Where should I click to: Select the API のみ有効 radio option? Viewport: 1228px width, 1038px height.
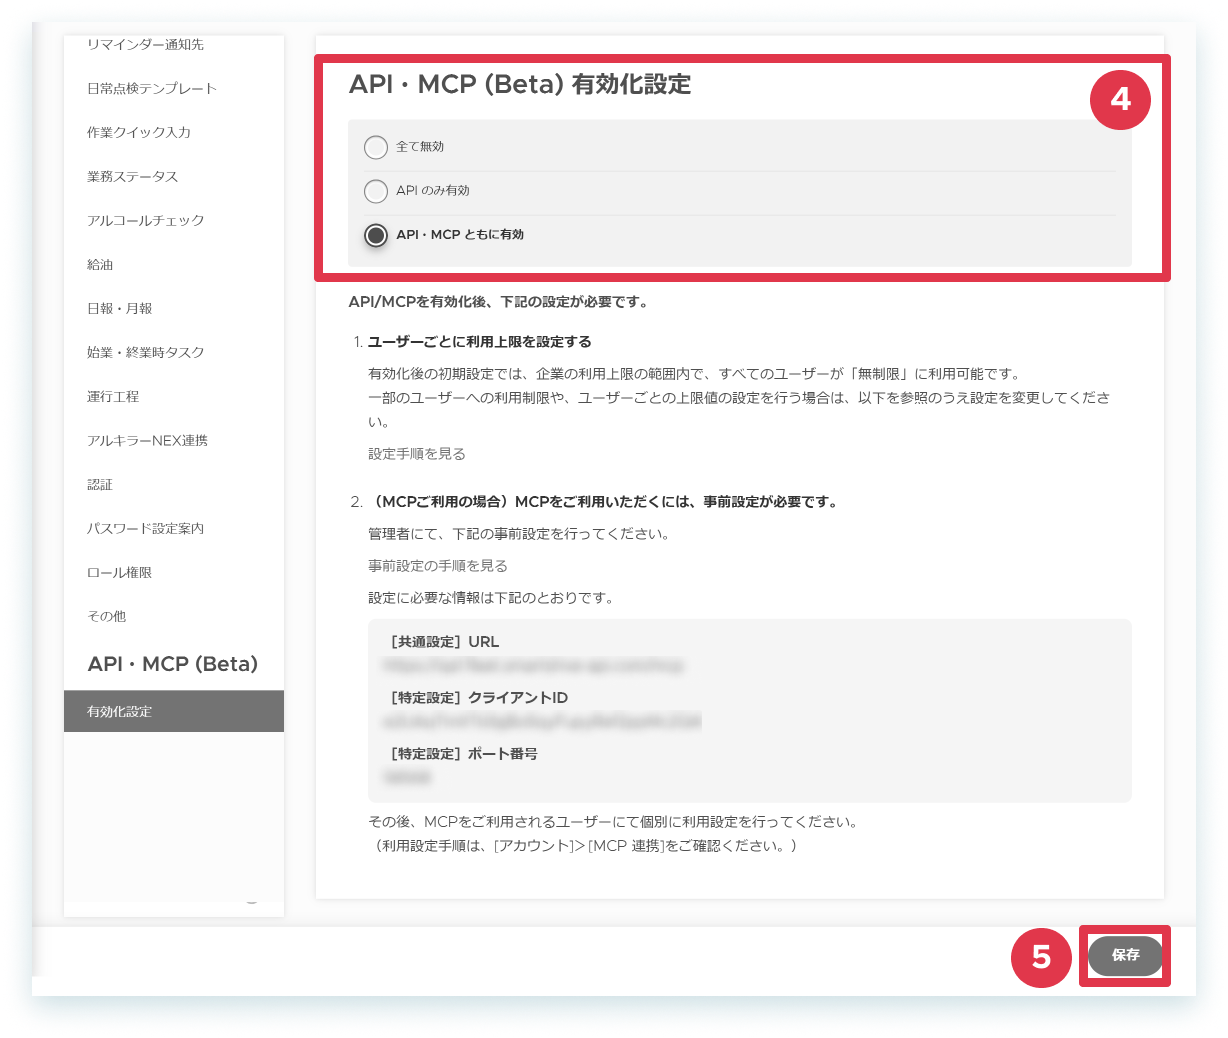(x=376, y=191)
